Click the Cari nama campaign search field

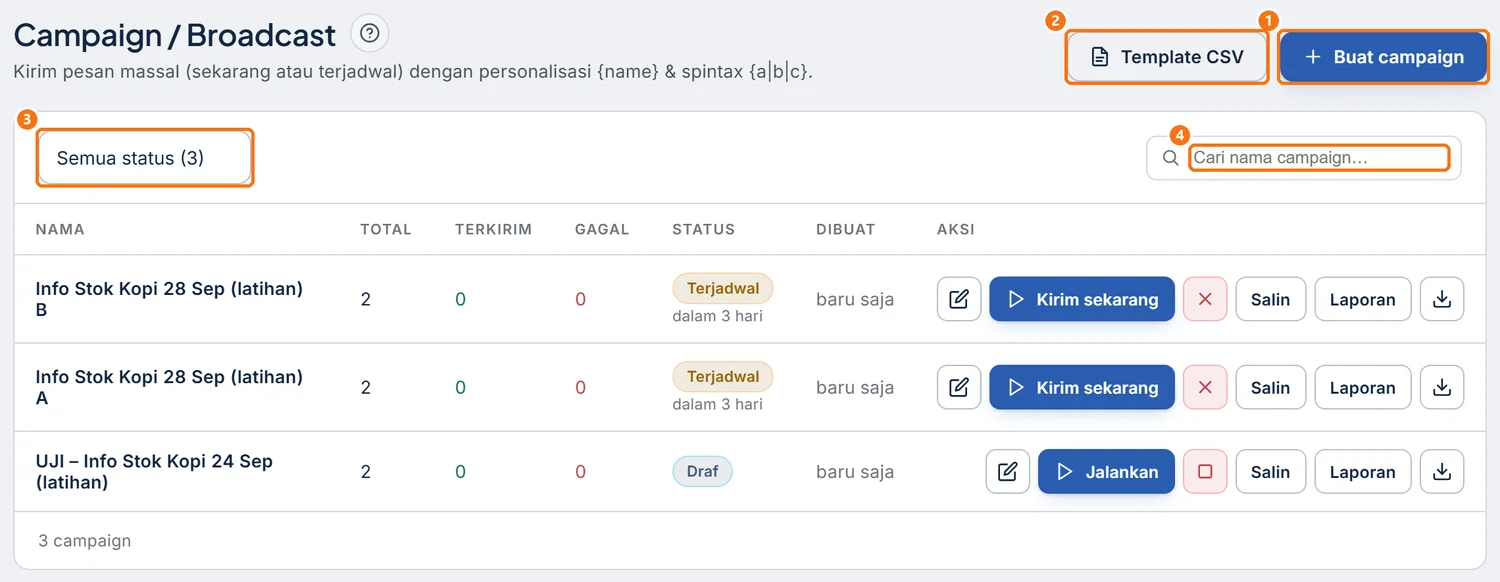click(x=1318, y=158)
